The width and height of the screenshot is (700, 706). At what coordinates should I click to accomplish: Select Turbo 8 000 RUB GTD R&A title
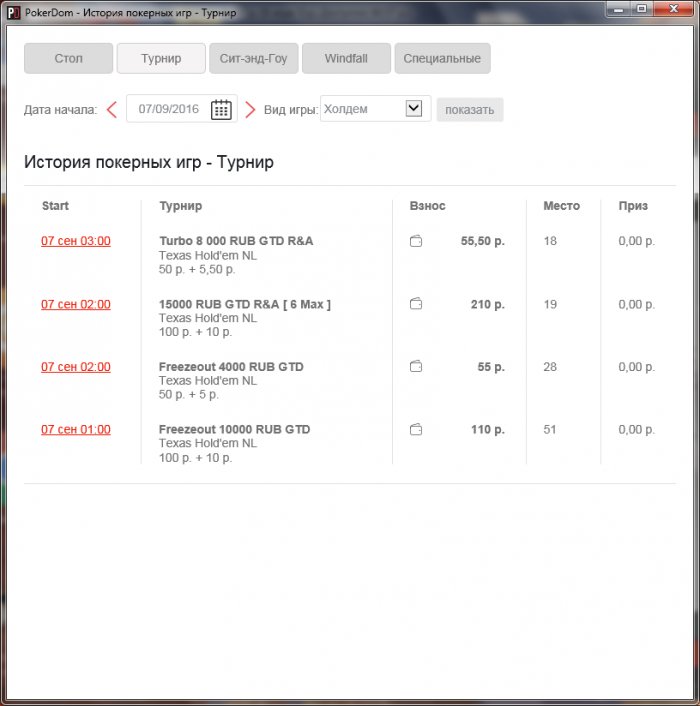(x=236, y=241)
